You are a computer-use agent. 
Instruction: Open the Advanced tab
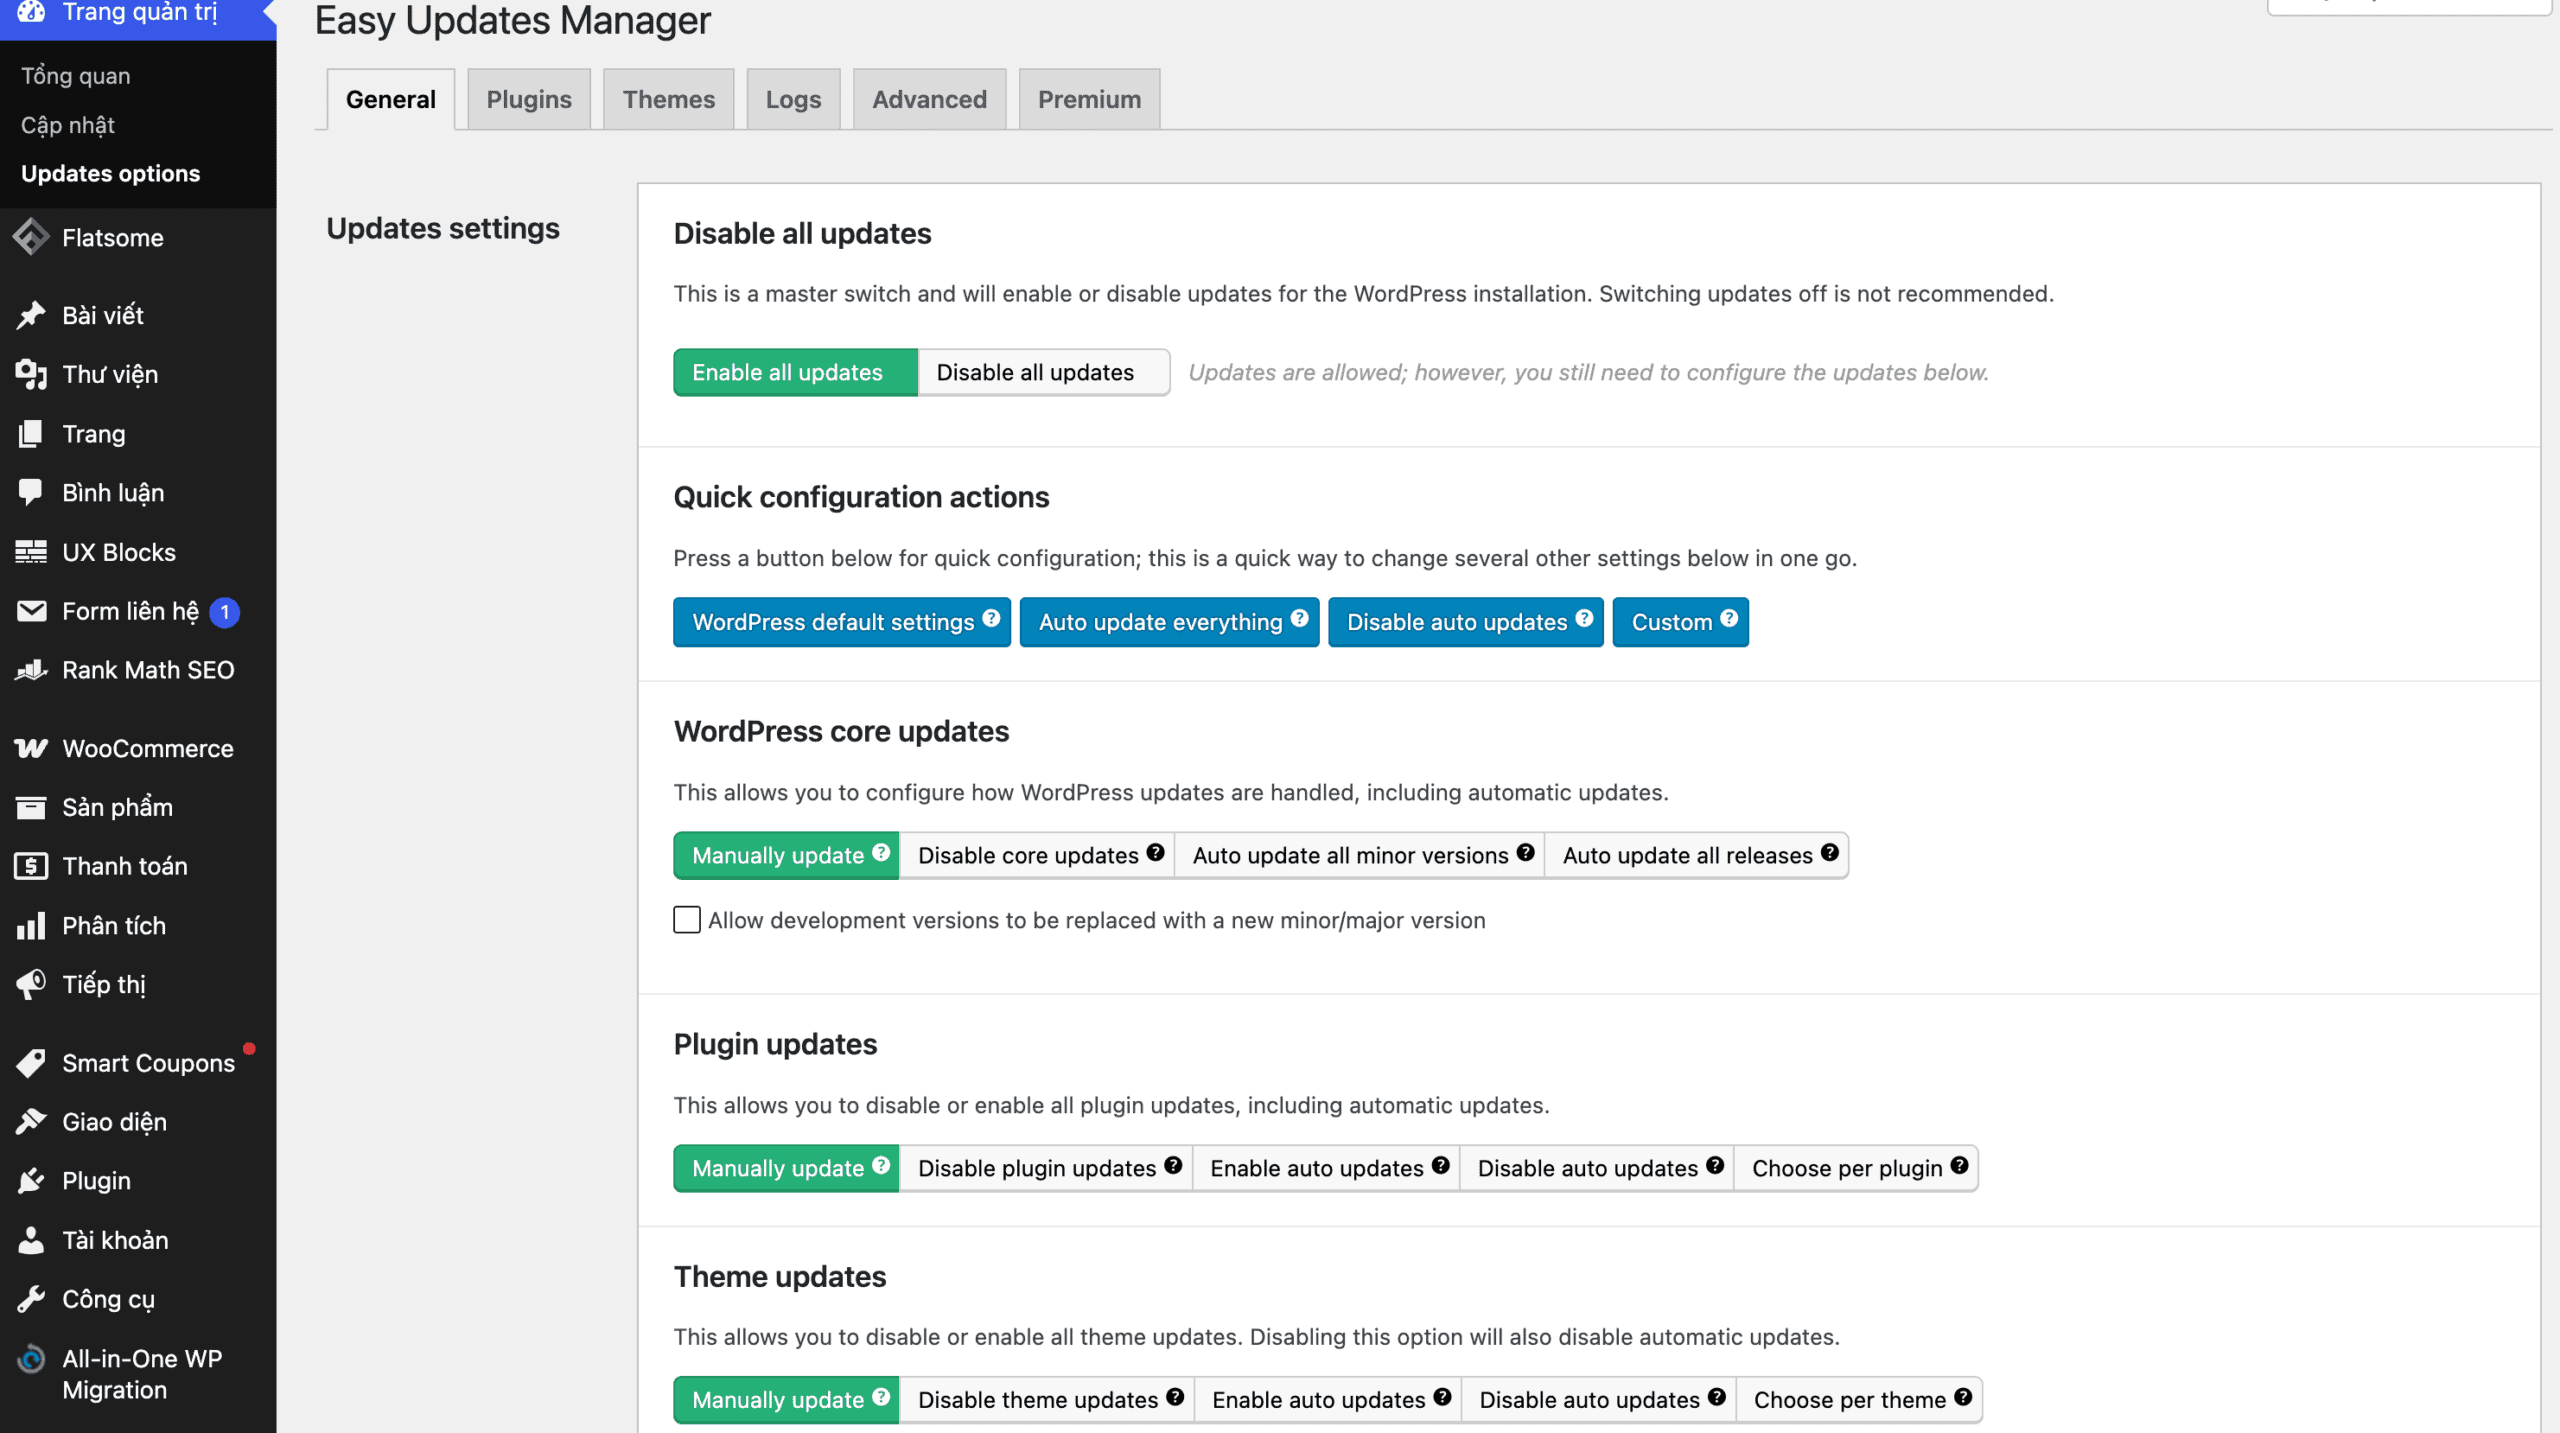tap(929, 99)
